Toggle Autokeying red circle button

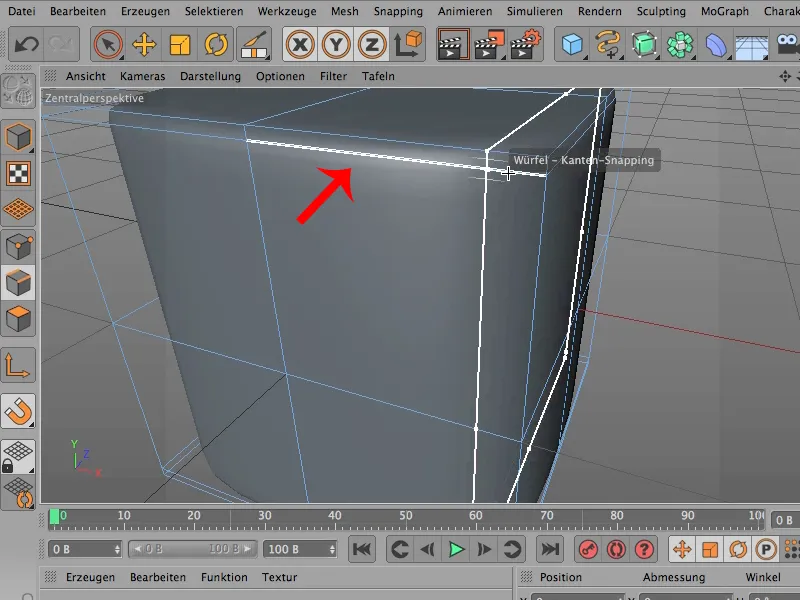[x=616, y=549]
